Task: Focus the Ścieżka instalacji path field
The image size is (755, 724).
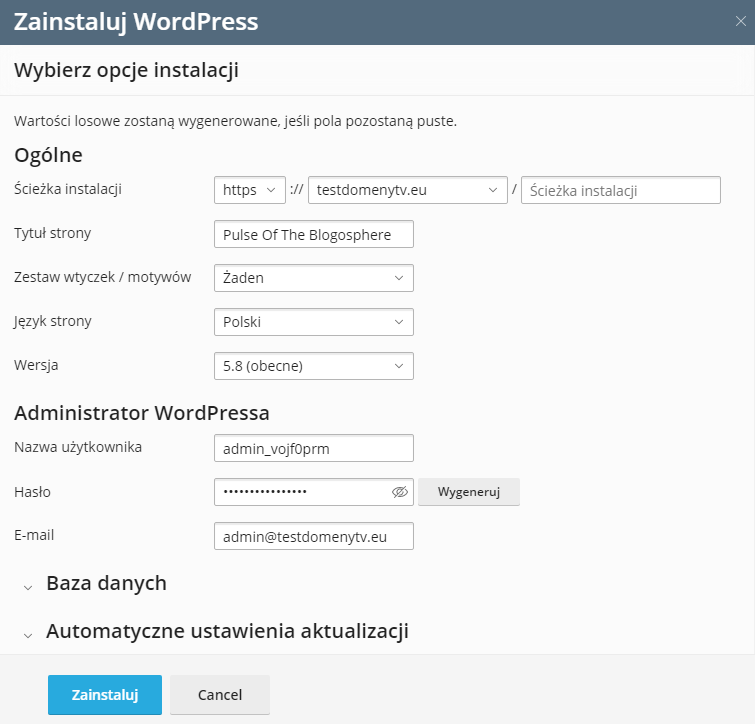Action: click(x=621, y=190)
